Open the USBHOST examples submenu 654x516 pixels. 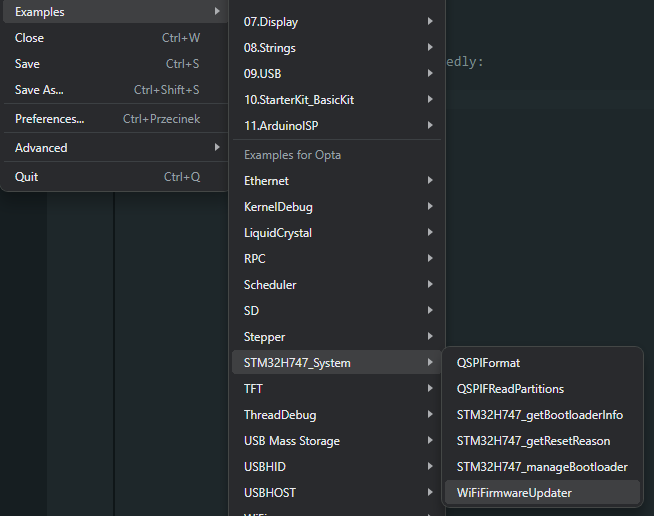click(337, 493)
